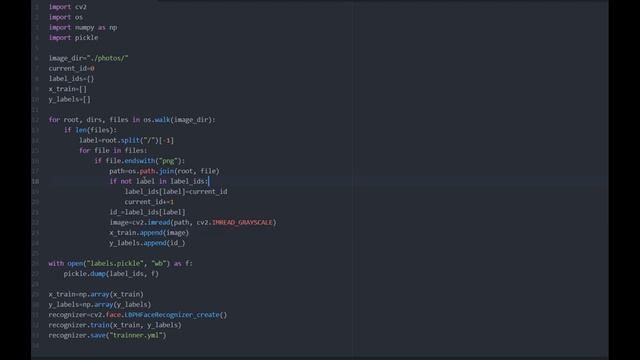Image resolution: width=640 pixels, height=360 pixels.
Task: Click the y_labels.append(id_) line
Action: [x=147, y=243]
